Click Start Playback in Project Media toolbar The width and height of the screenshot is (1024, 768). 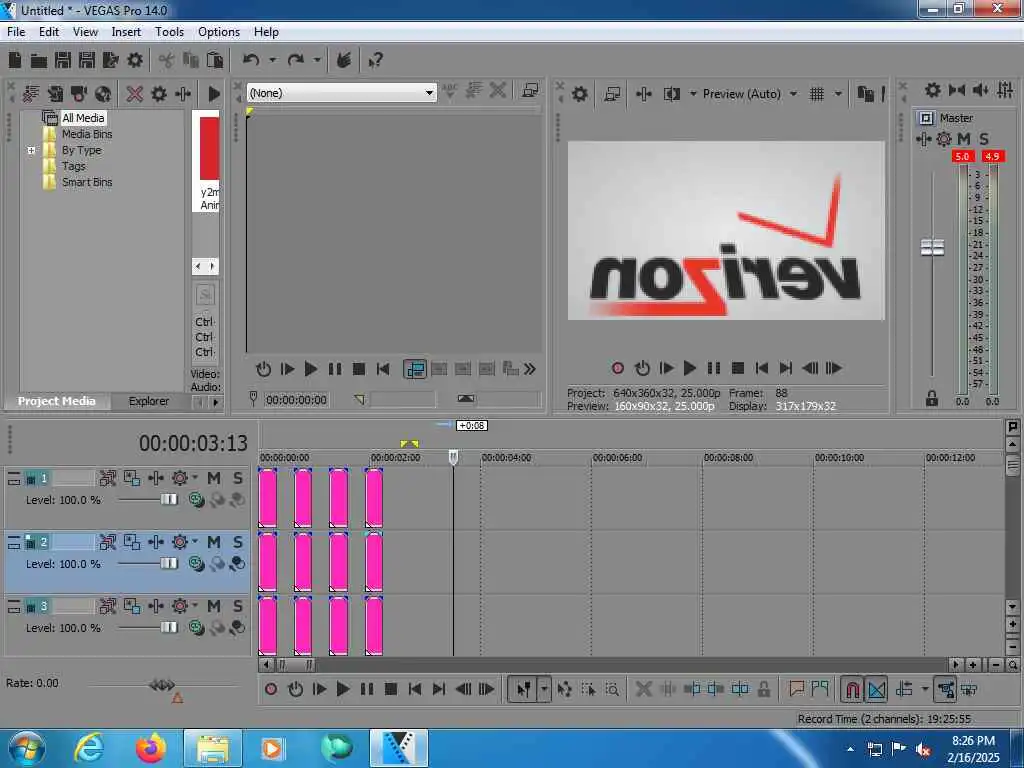tap(214, 94)
